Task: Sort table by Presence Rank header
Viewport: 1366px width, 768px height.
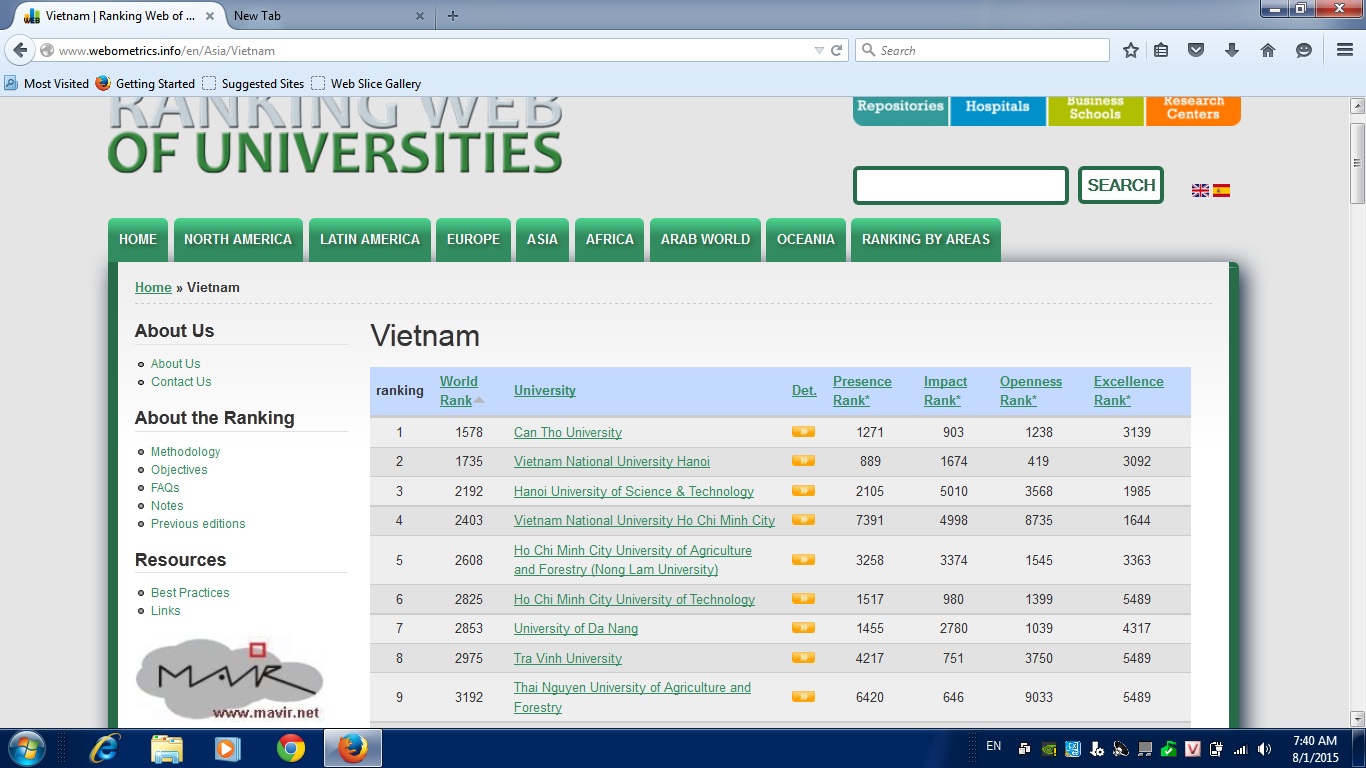Action: coord(862,391)
